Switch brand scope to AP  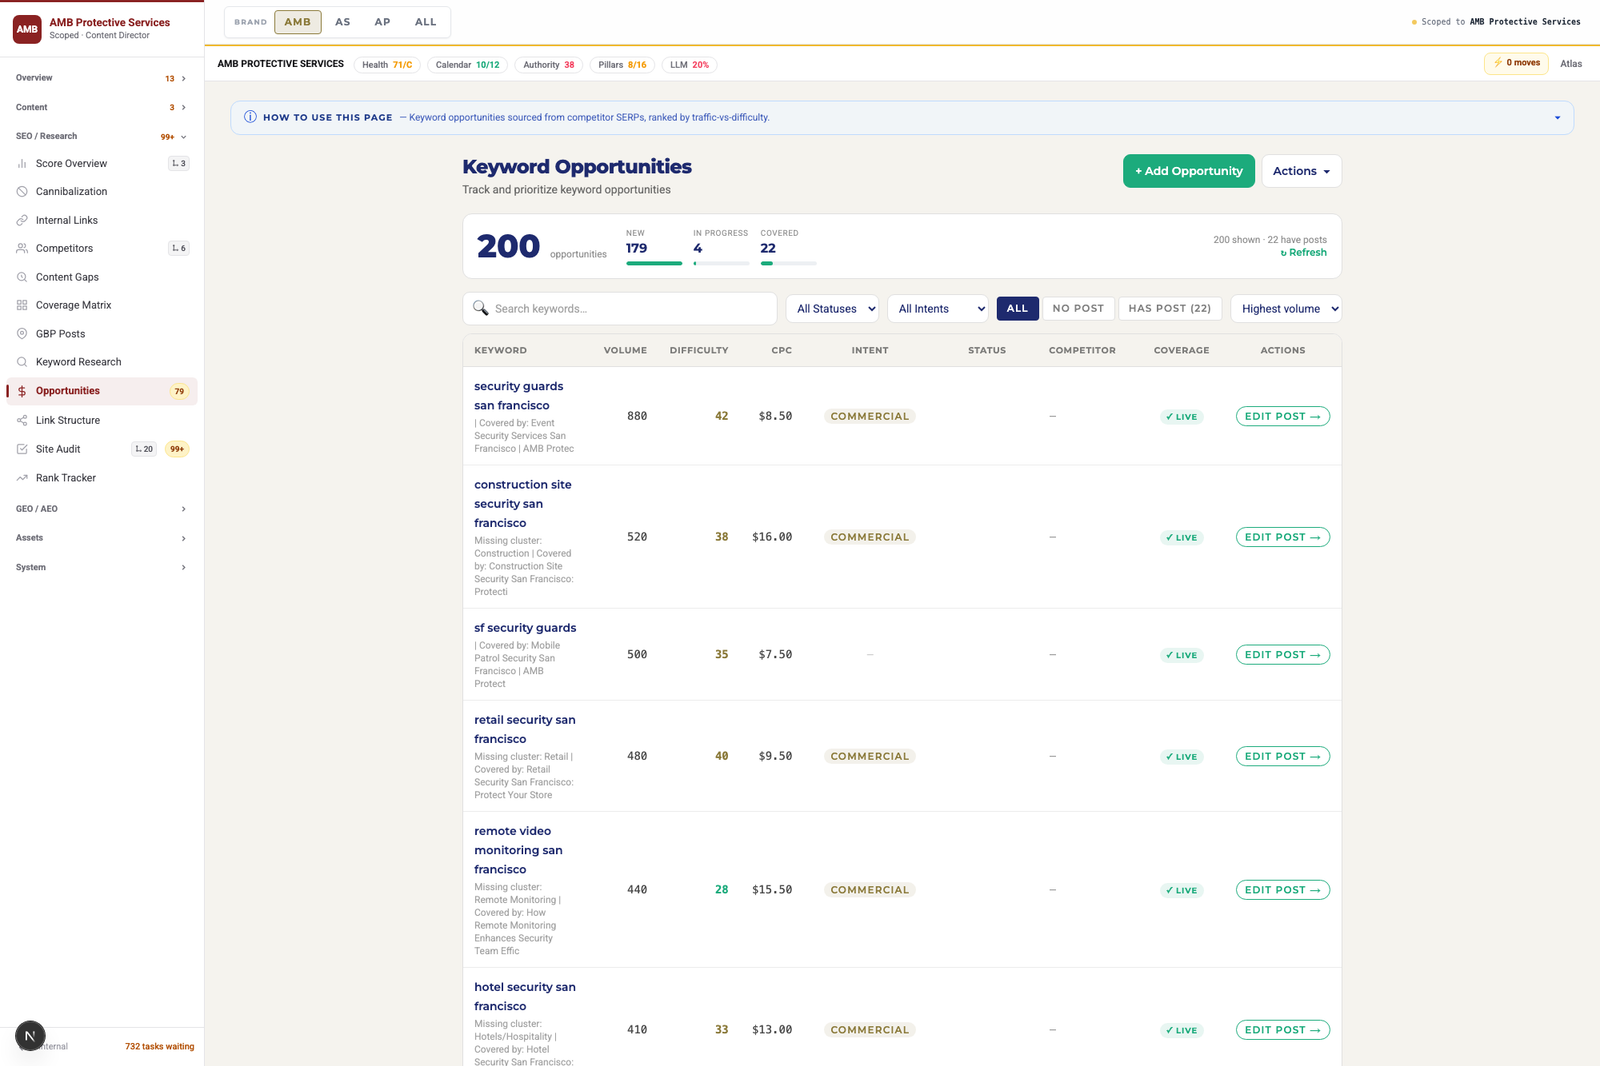pos(382,22)
